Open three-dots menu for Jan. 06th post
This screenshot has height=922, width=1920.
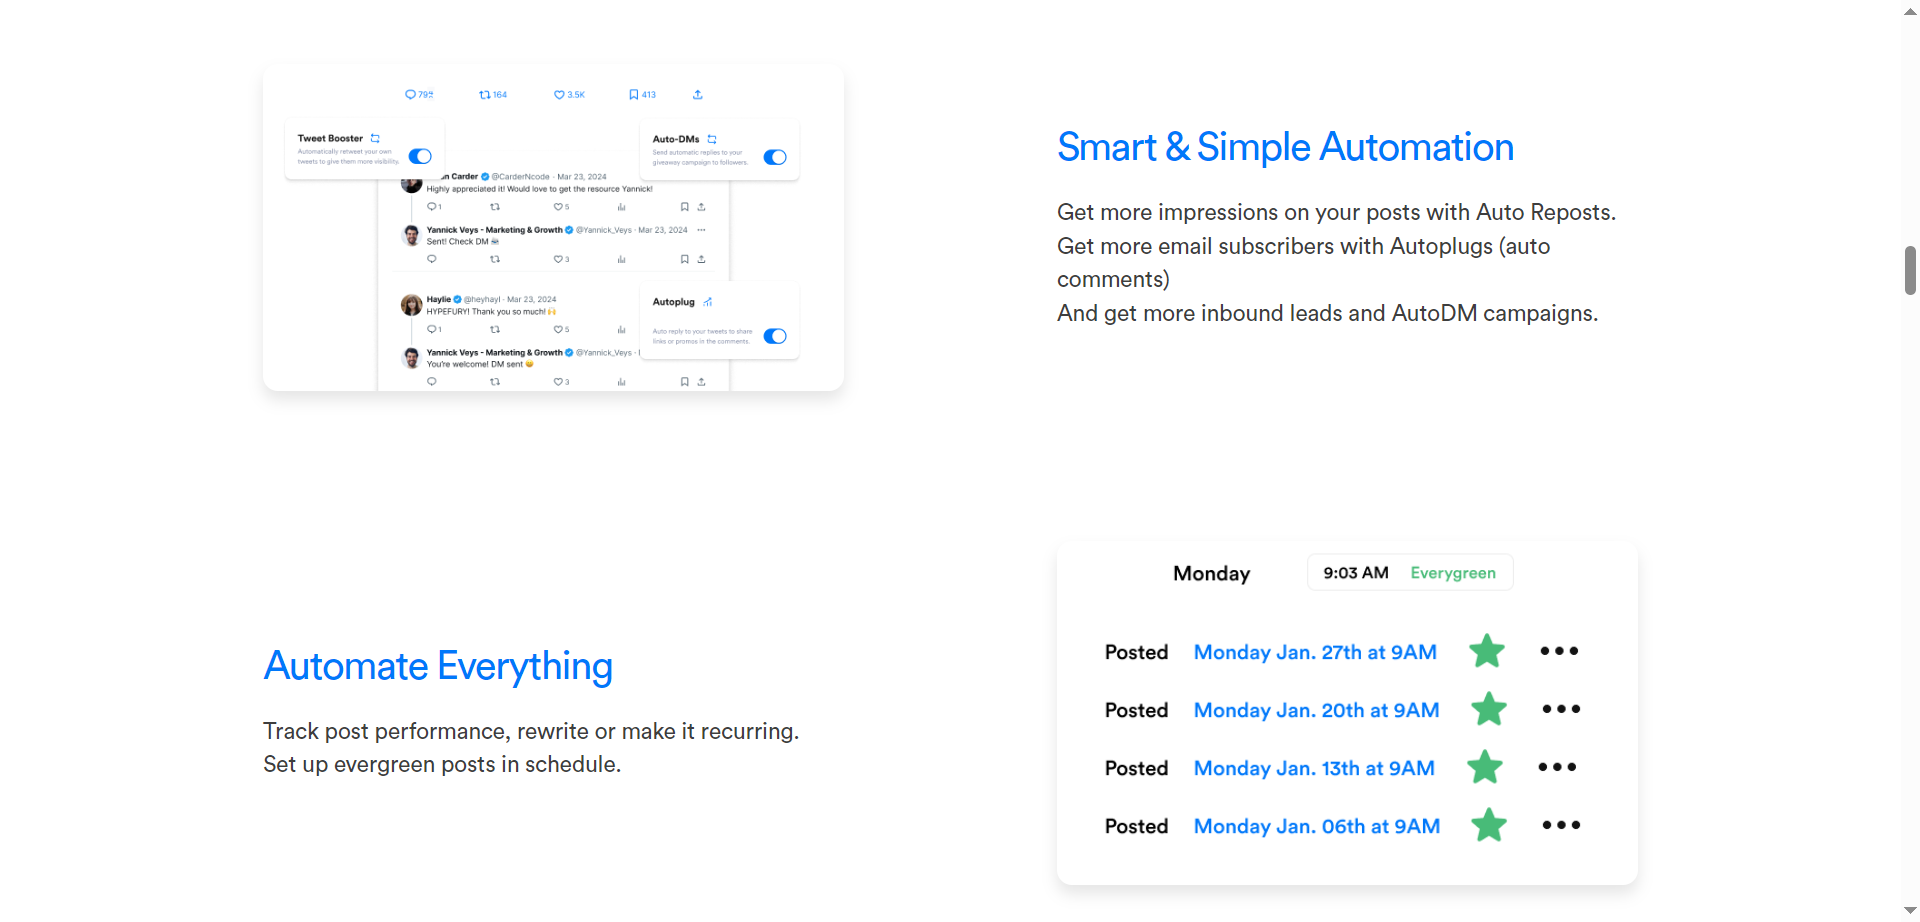[1561, 825]
